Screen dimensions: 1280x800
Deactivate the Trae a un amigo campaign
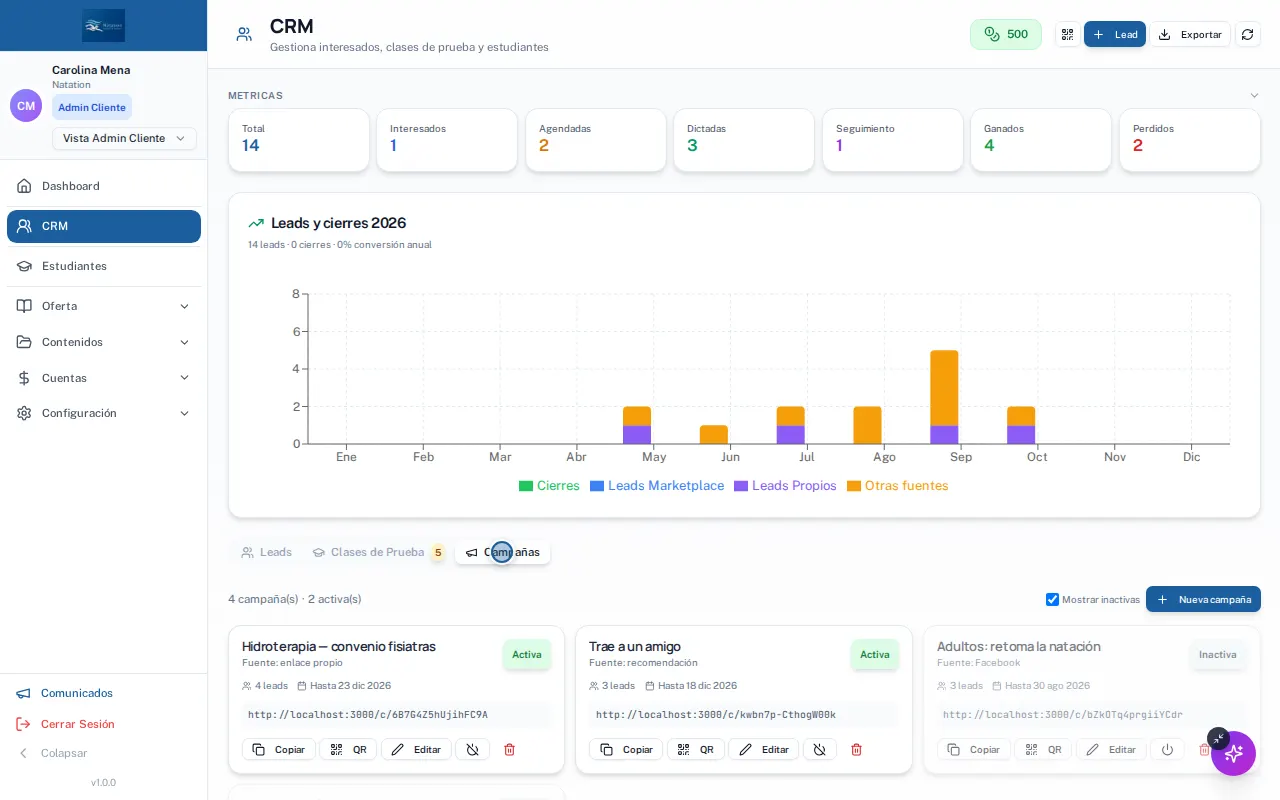[x=820, y=749]
